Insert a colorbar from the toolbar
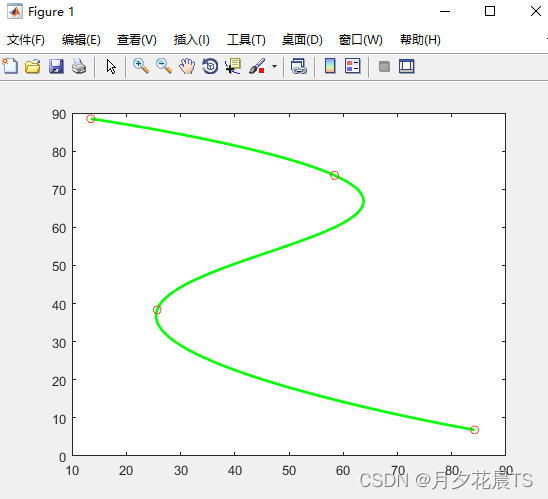Screen dimensions: 548x499 330,66
